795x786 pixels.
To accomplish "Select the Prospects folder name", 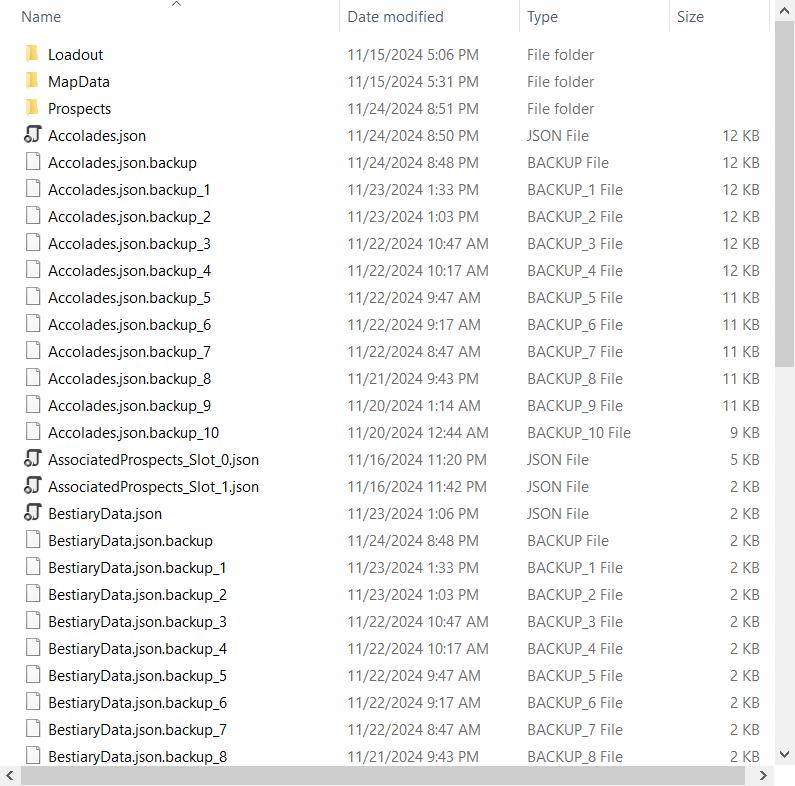I will pyautogui.click(x=79, y=108).
